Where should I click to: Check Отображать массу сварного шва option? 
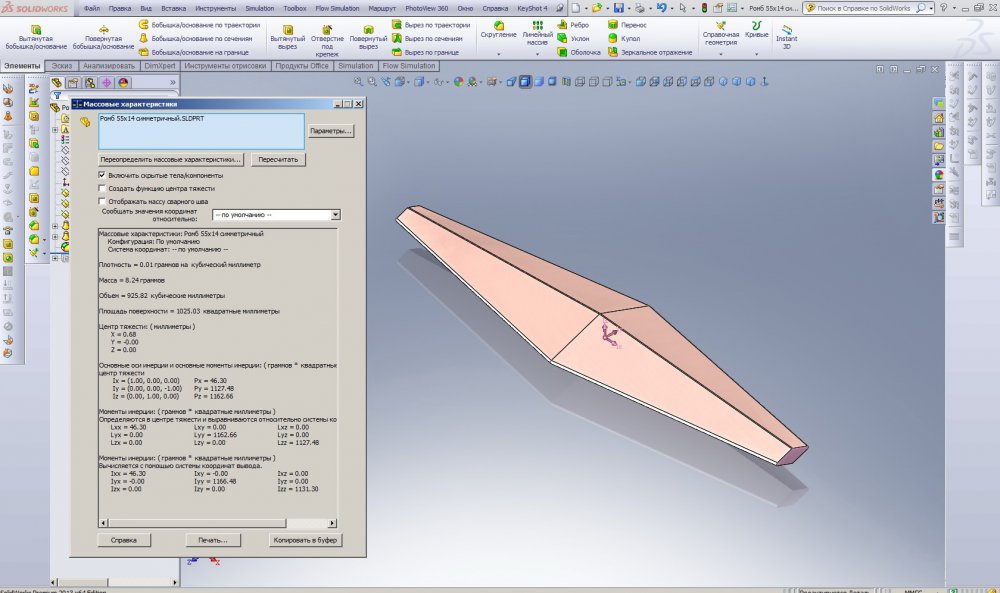point(102,201)
